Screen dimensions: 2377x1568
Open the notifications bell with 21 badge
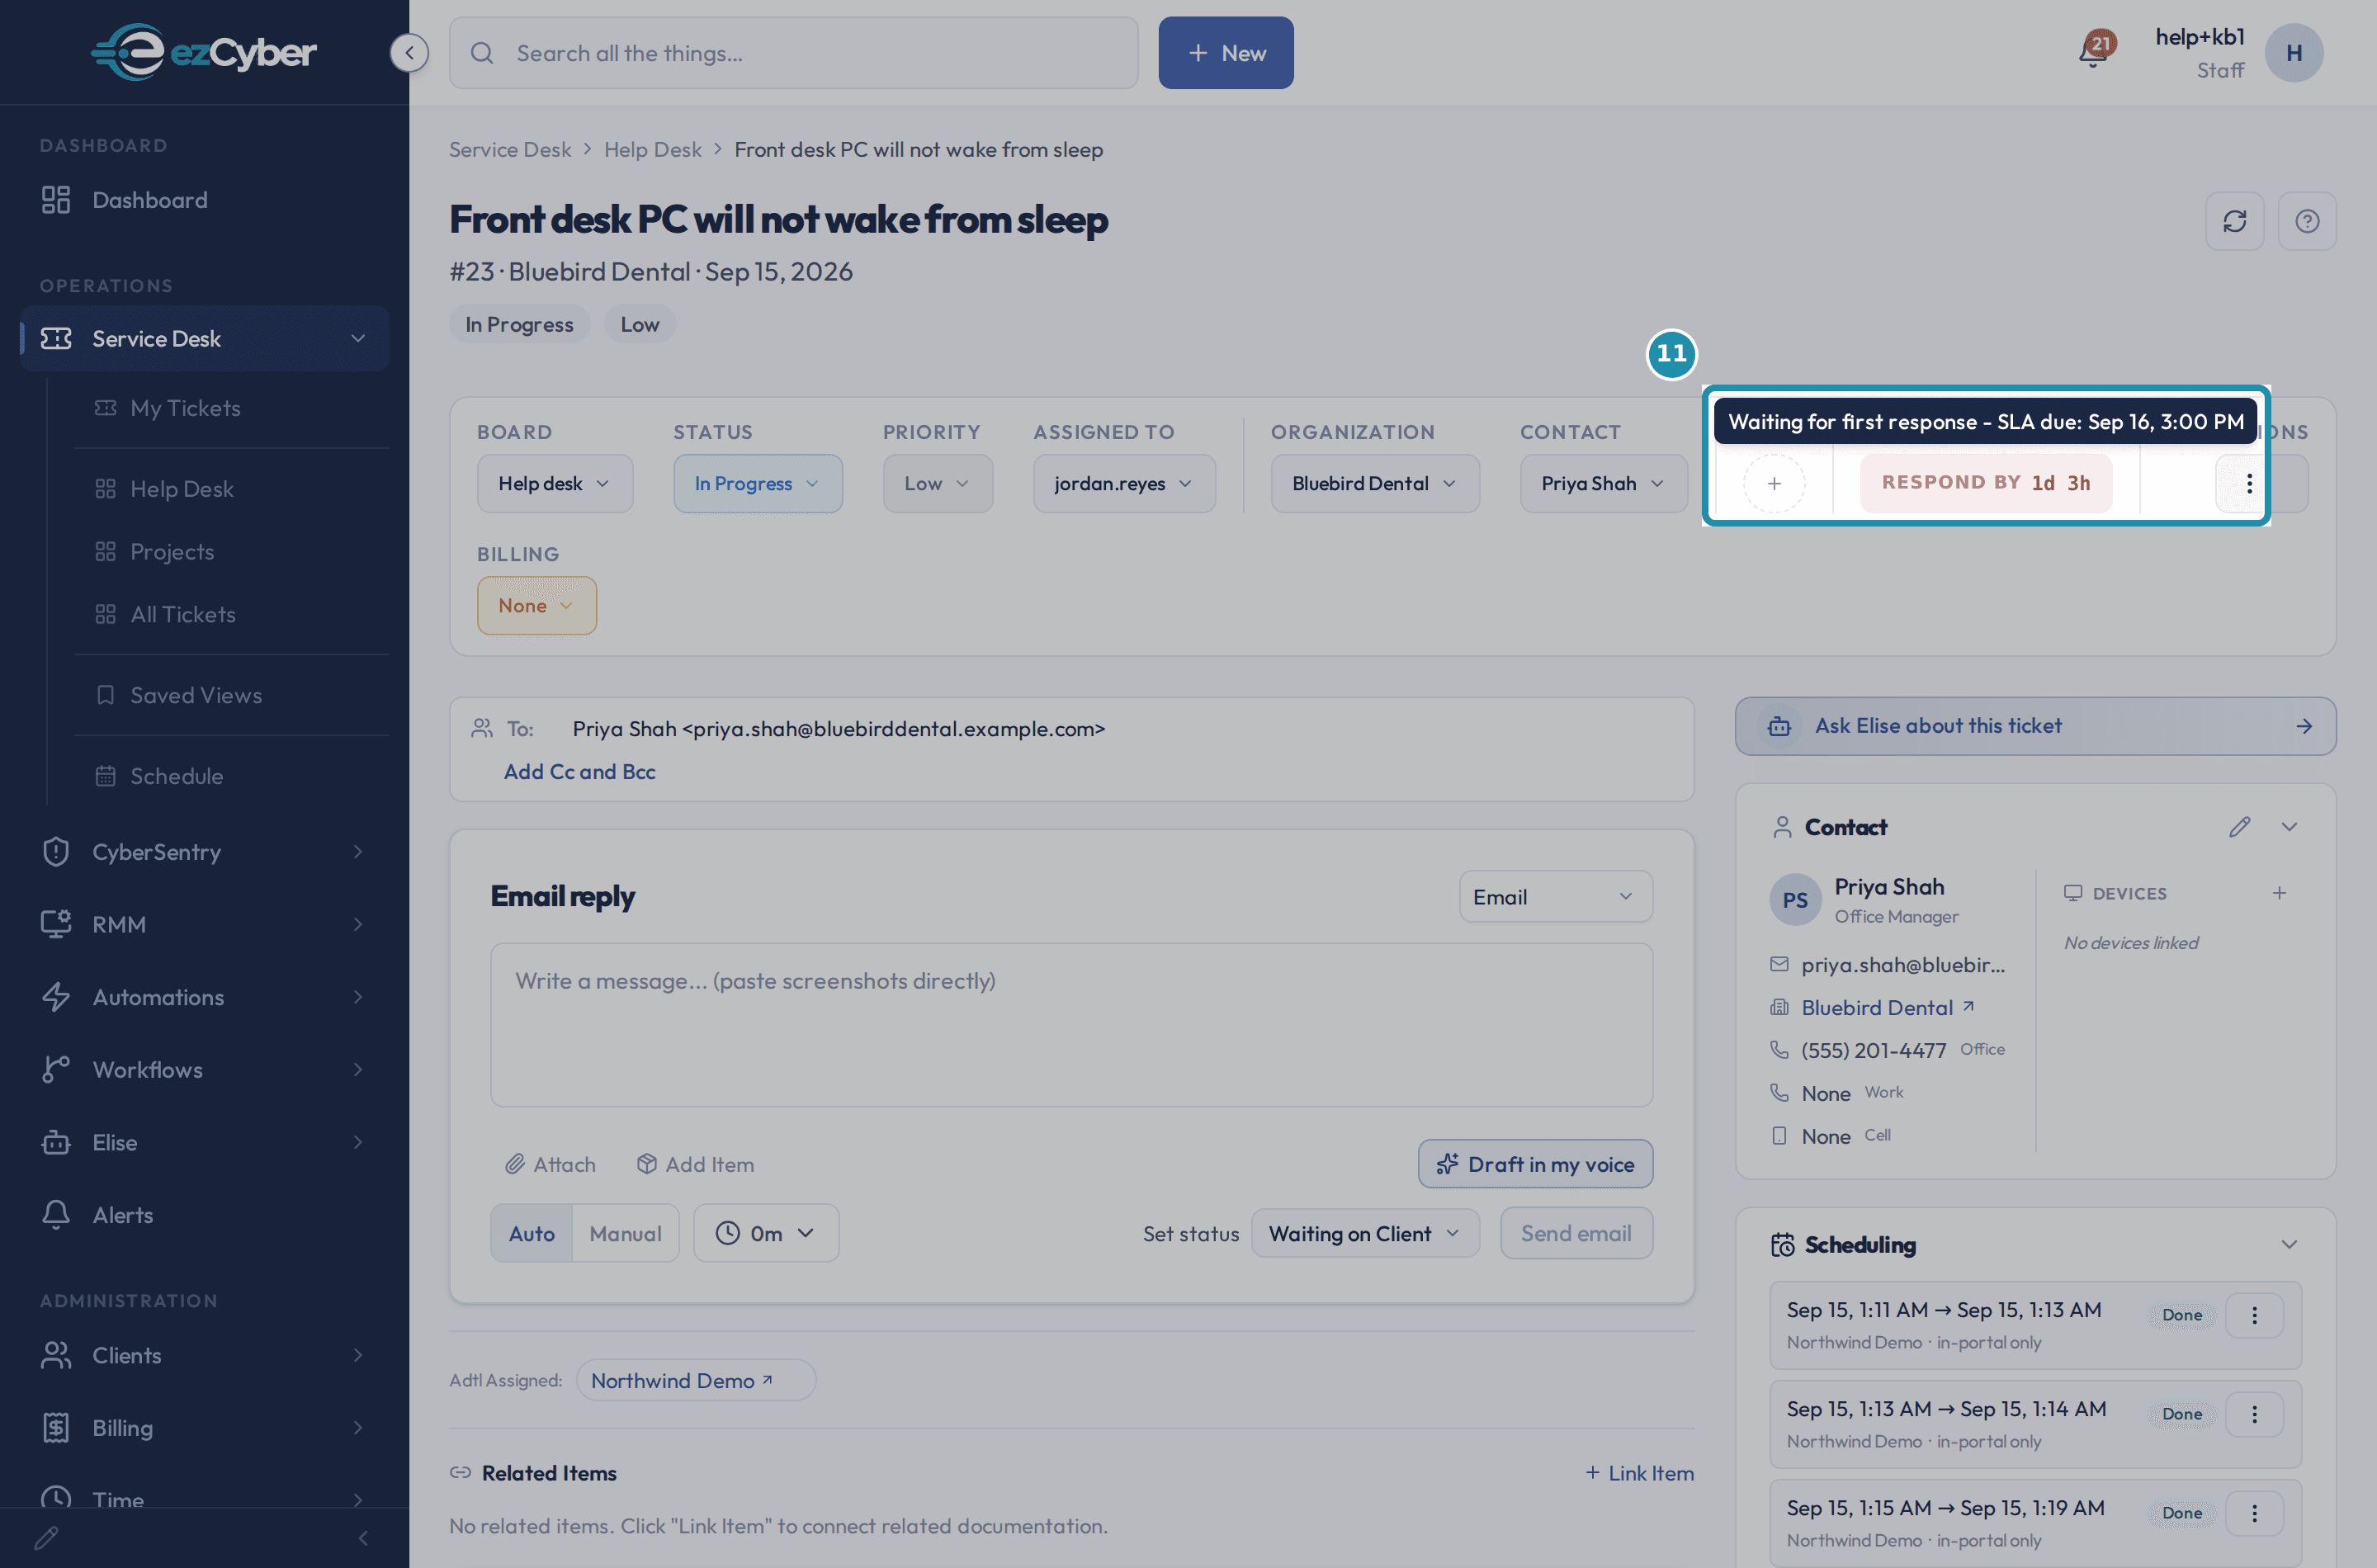click(x=2095, y=50)
